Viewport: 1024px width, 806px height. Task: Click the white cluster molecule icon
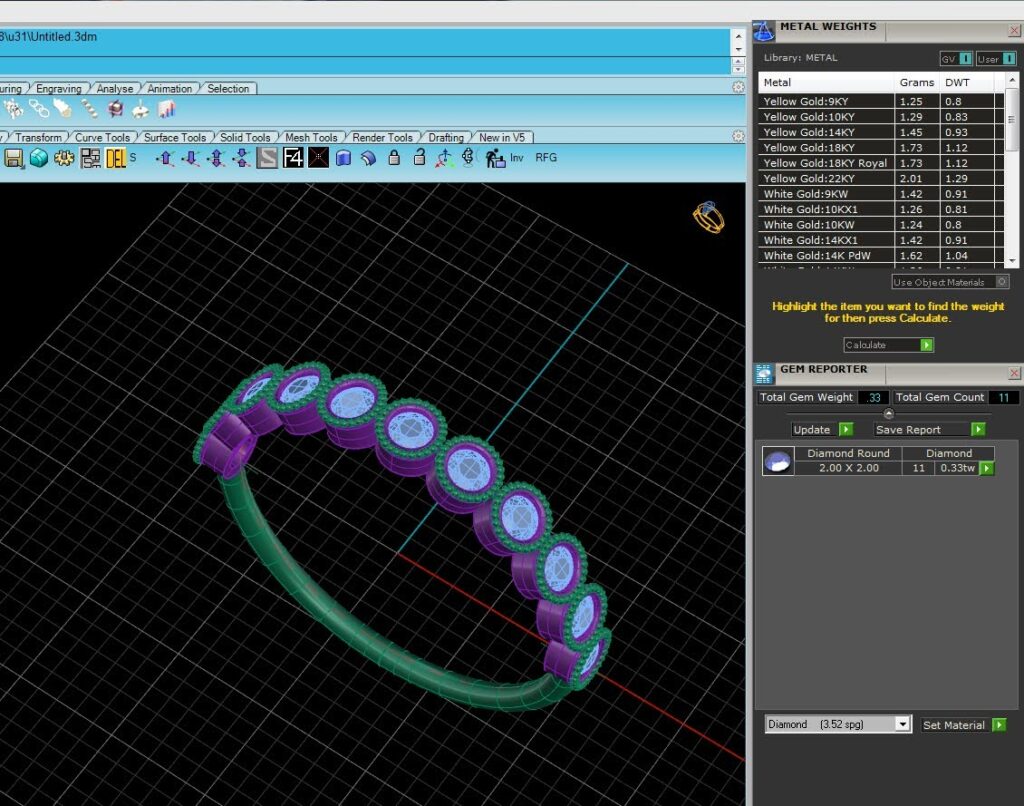pyautogui.click(x=13, y=109)
